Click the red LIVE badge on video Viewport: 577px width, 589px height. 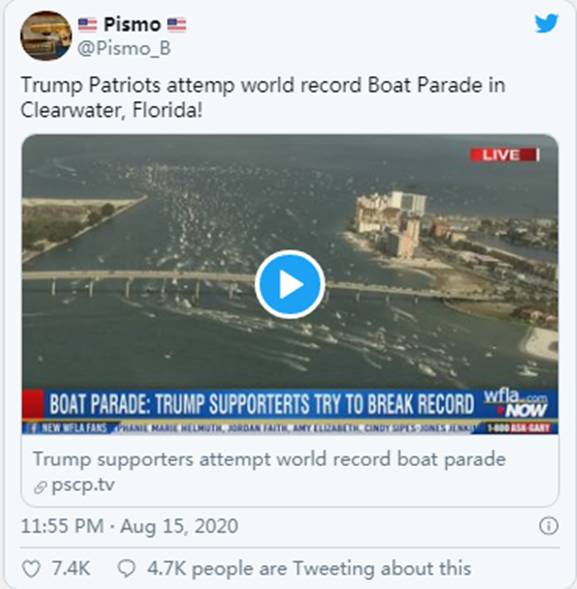504,155
